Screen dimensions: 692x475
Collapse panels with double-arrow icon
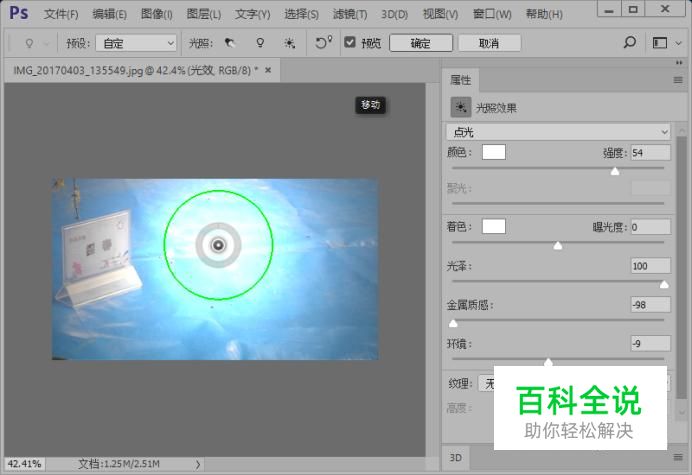[679, 63]
